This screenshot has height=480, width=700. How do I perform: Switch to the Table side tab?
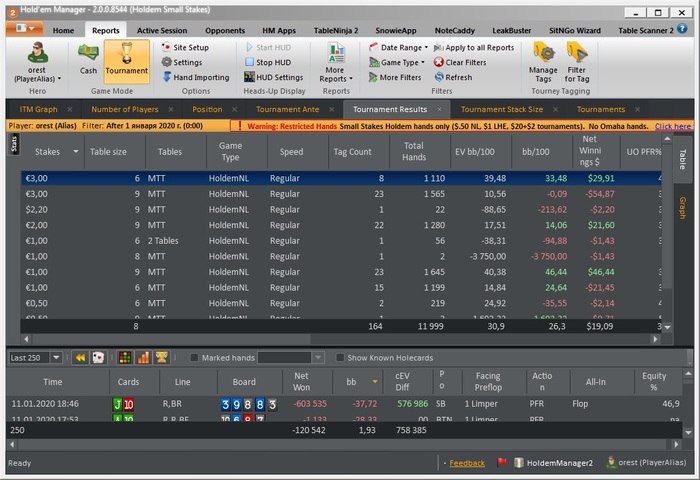(682, 159)
